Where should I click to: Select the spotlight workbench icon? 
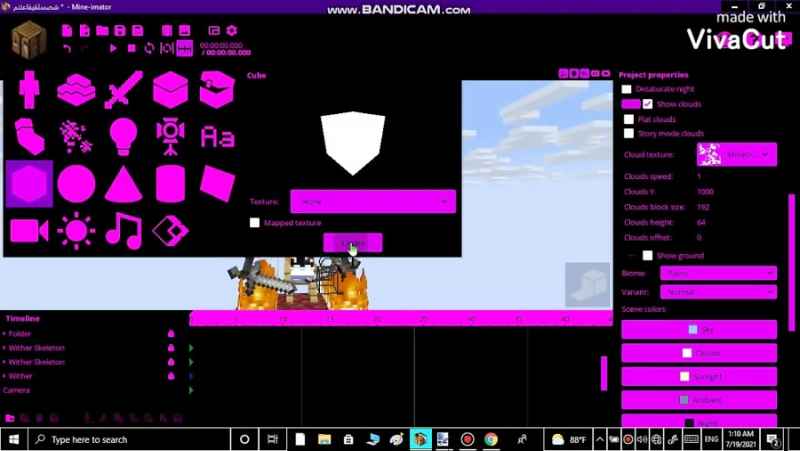[170, 137]
